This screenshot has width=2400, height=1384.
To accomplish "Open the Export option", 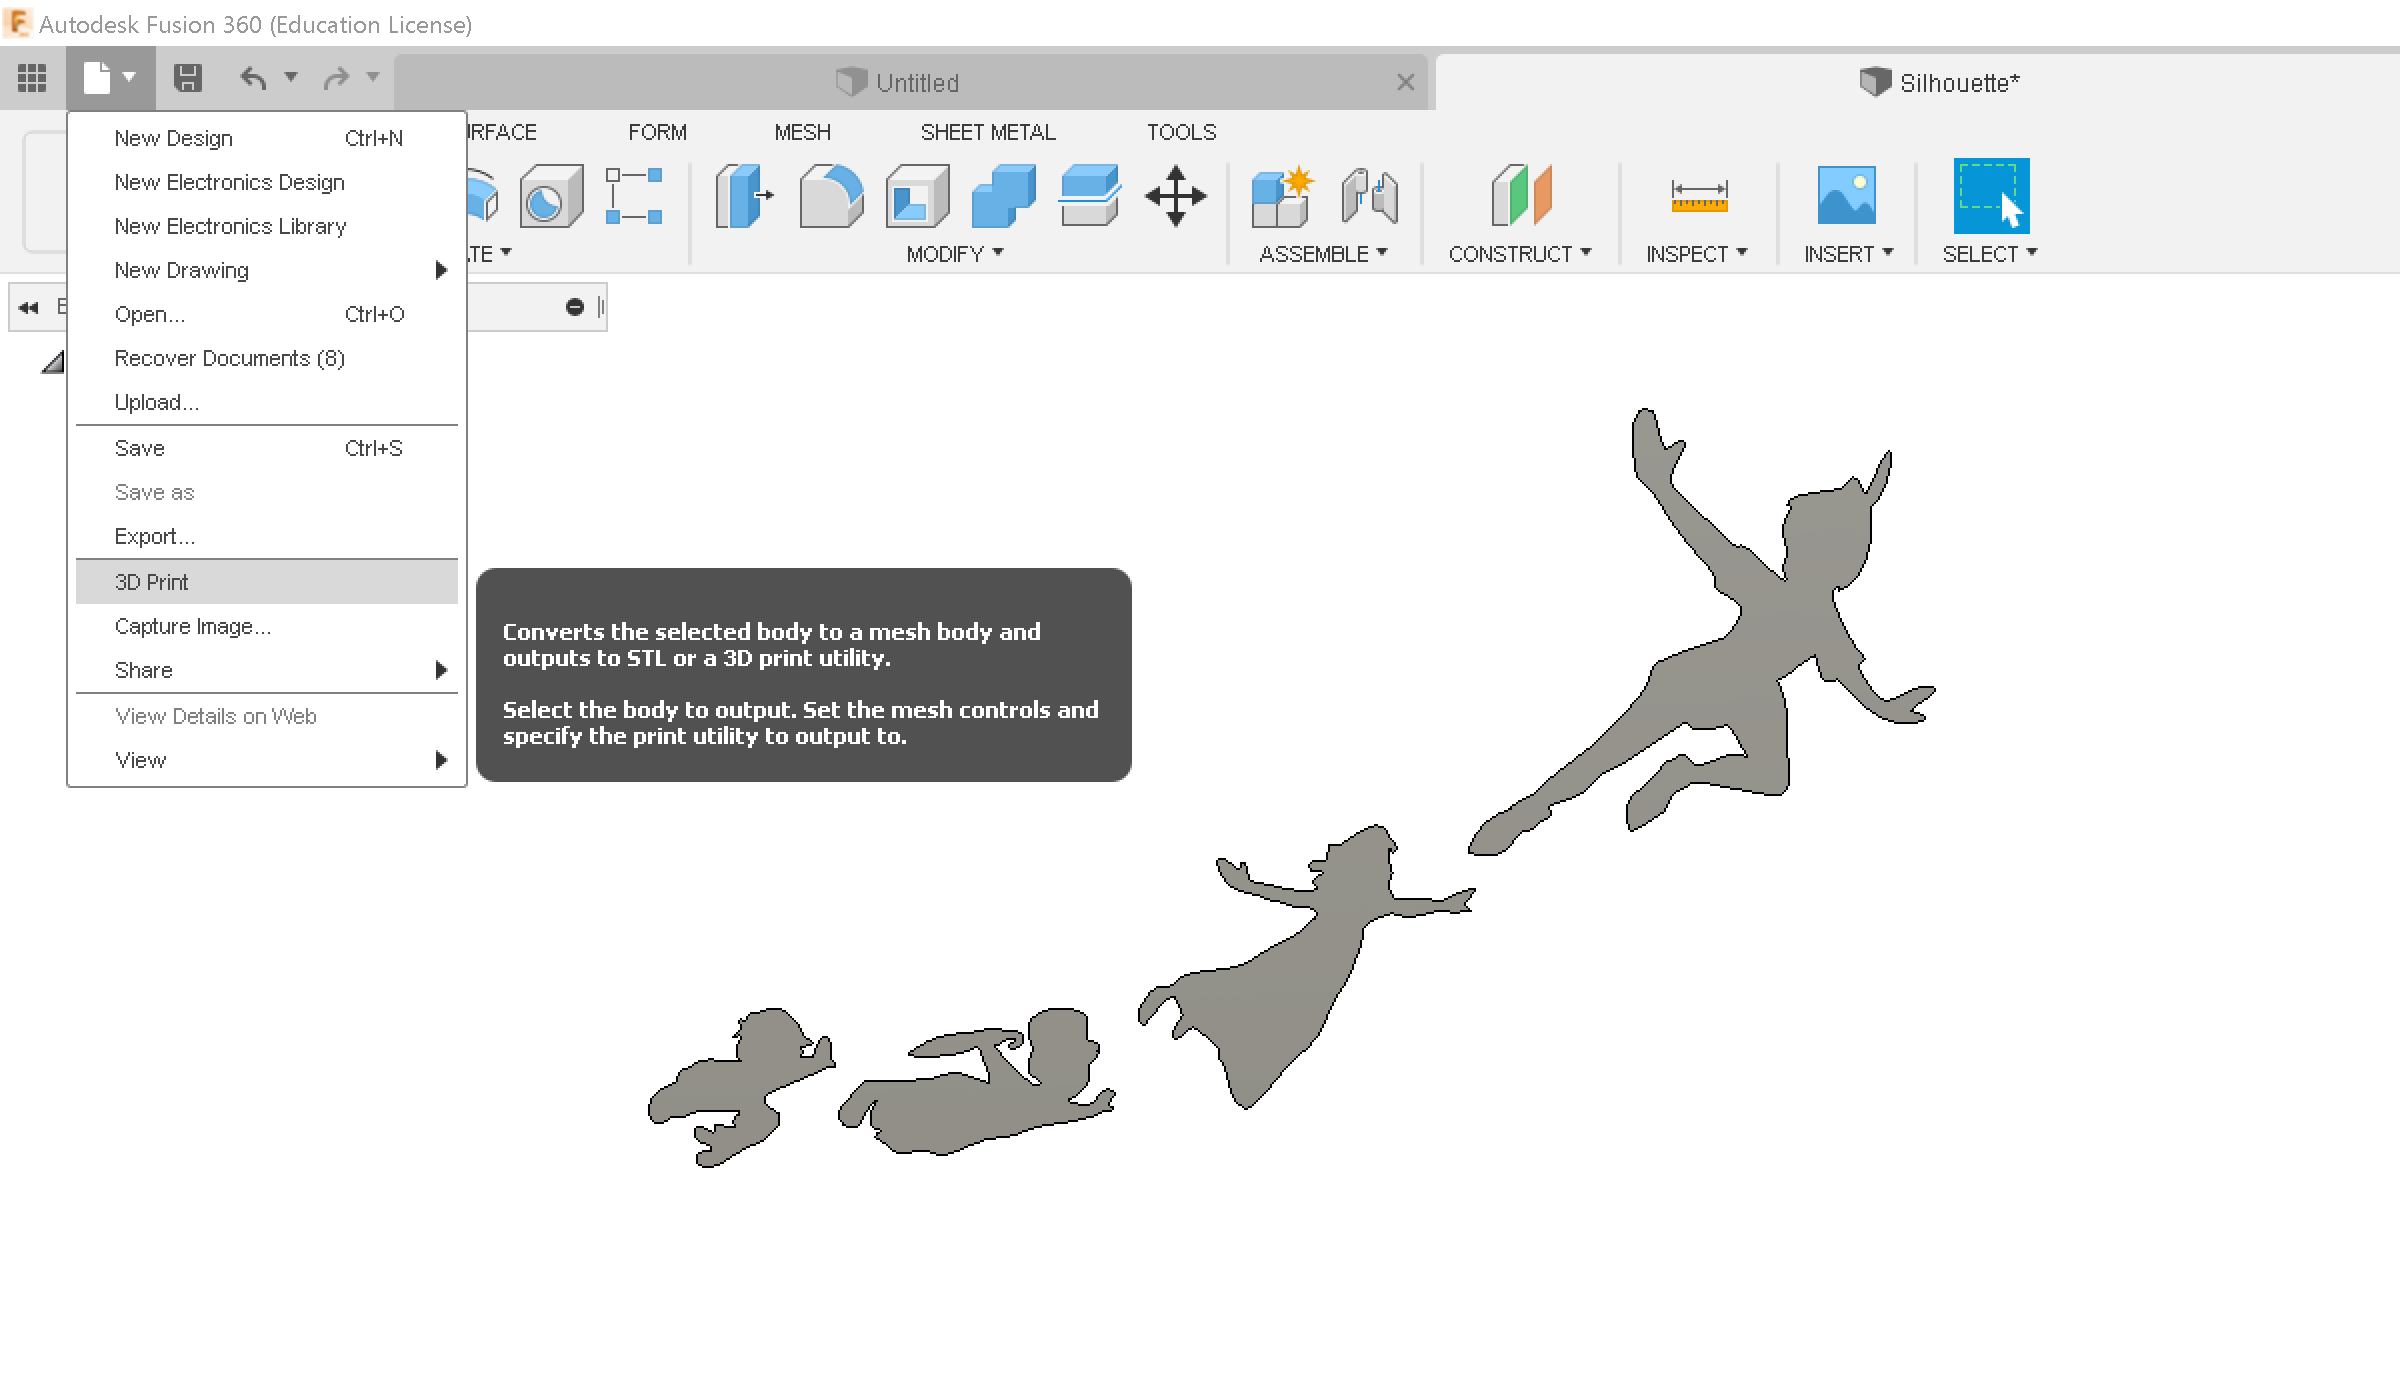I will pyautogui.click(x=153, y=535).
